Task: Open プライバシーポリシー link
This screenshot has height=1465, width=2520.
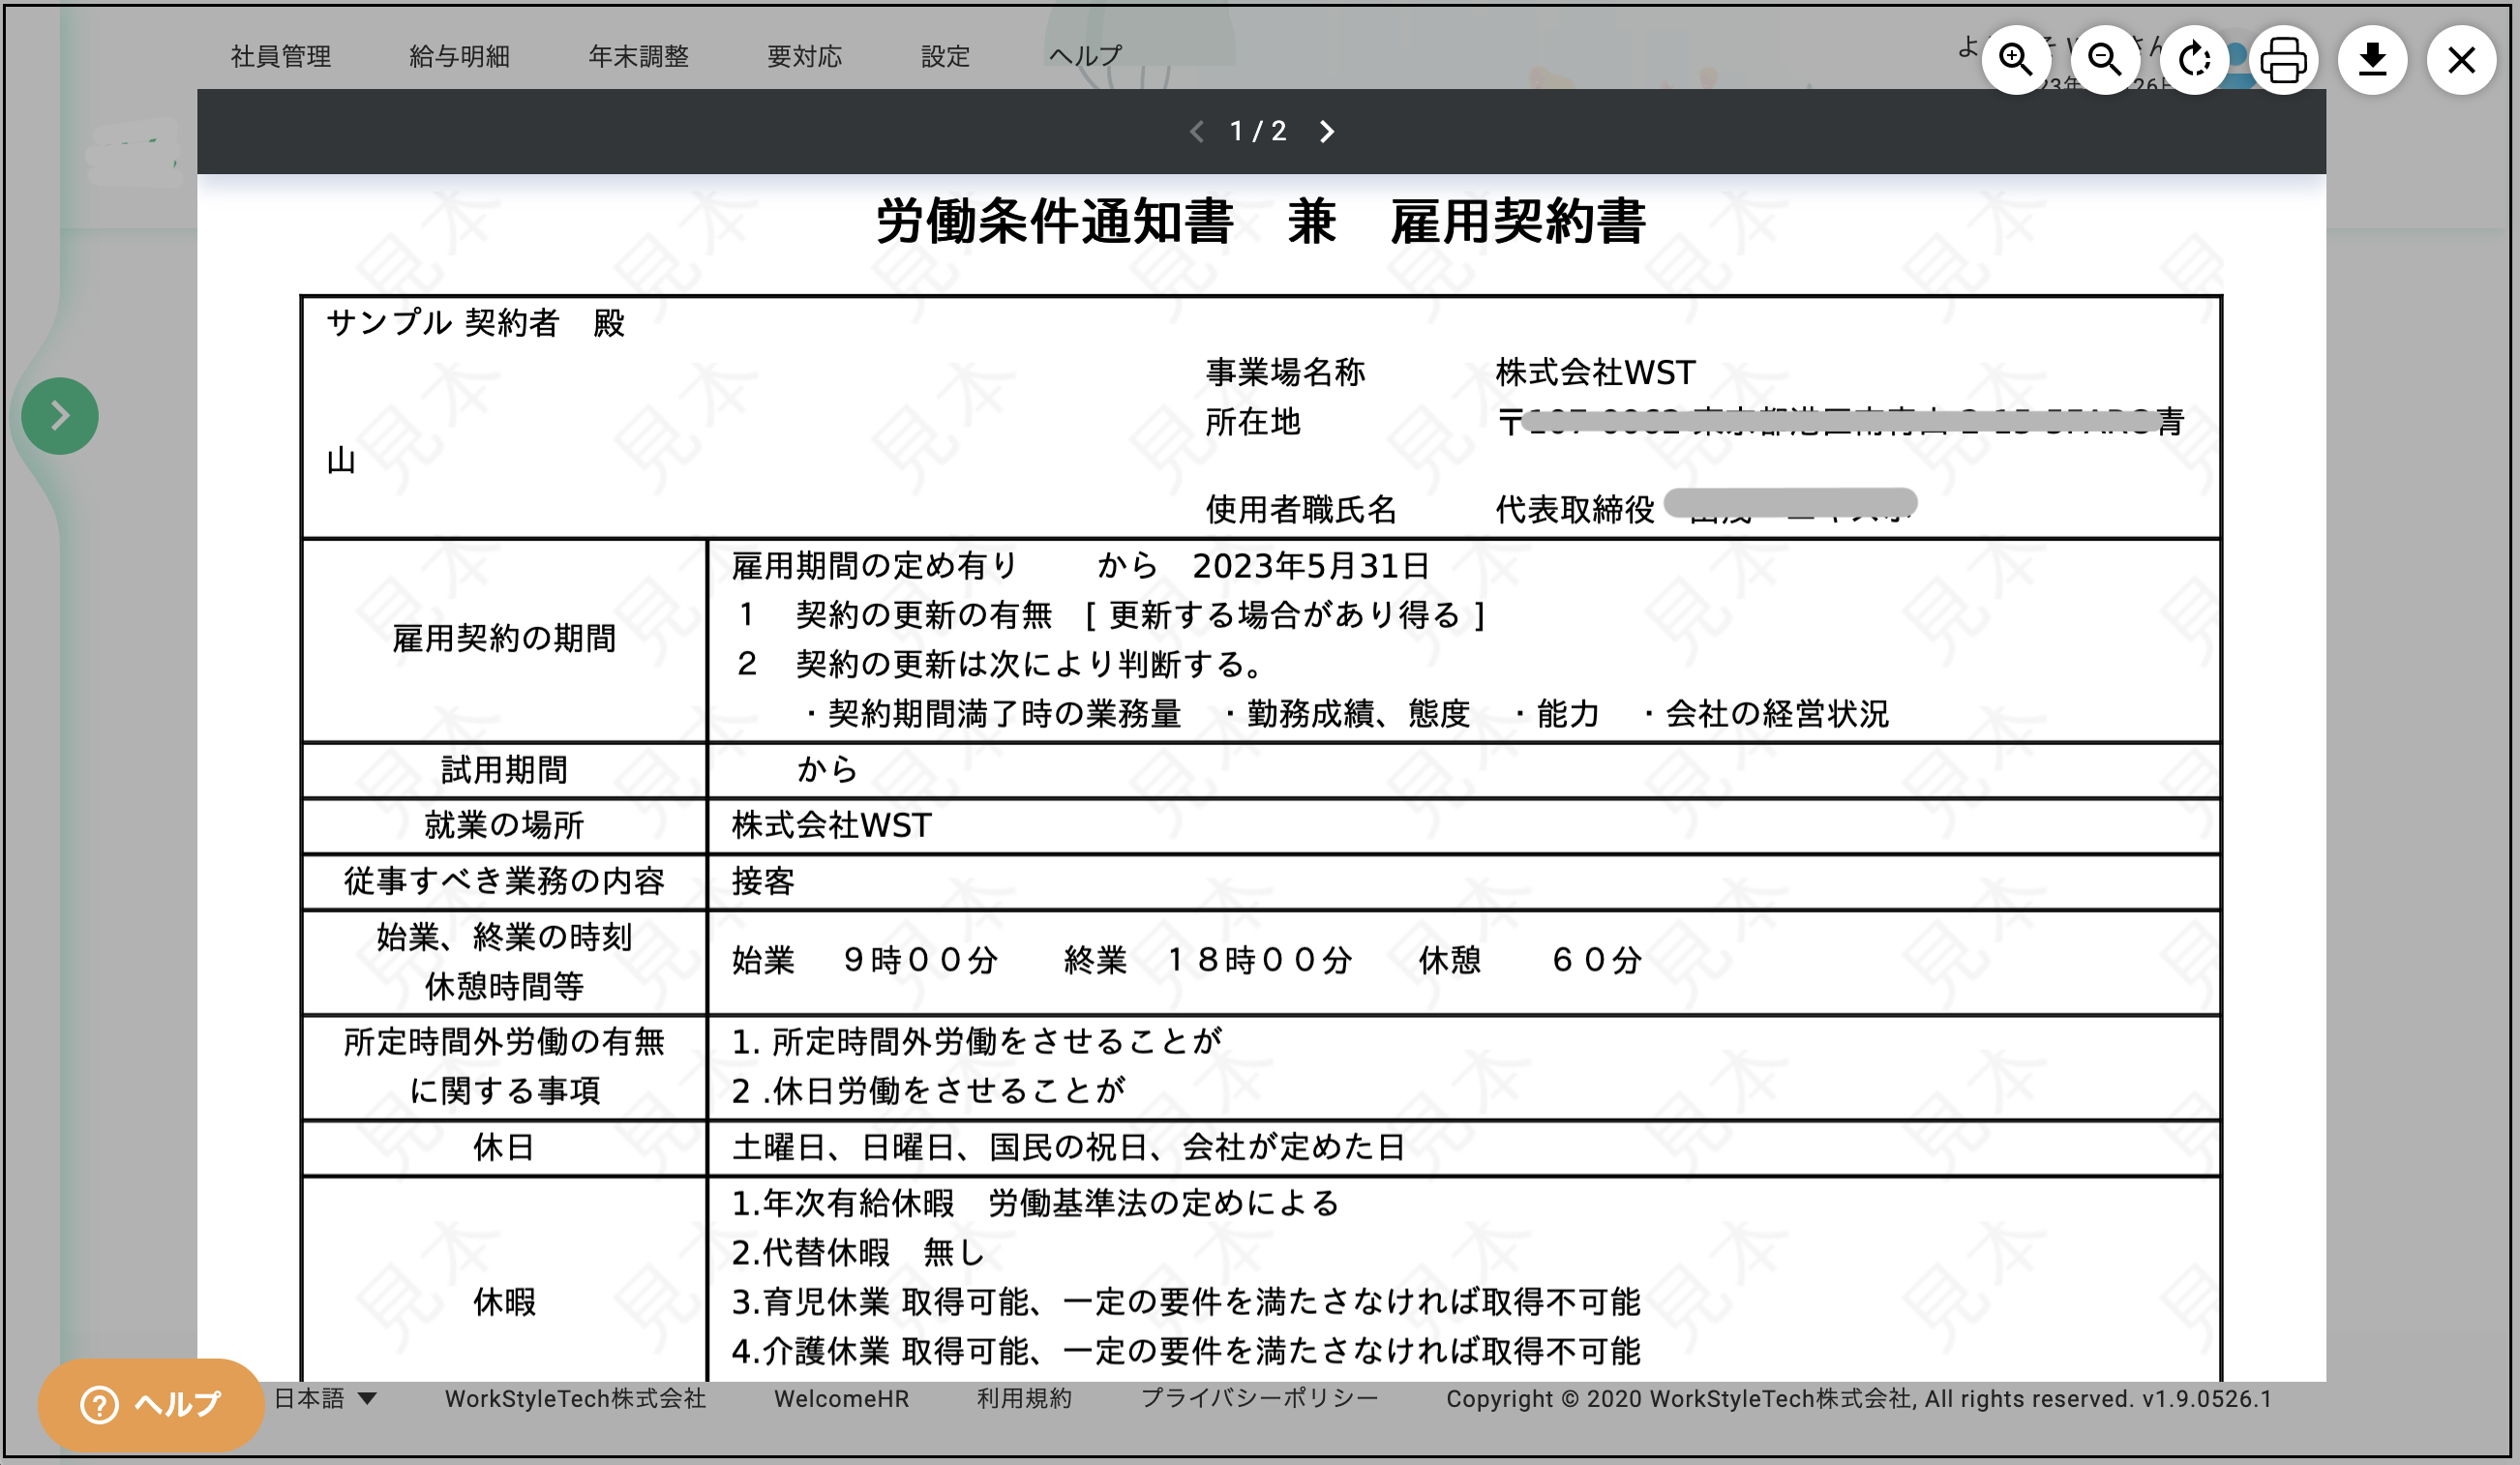Action: 1259,1398
